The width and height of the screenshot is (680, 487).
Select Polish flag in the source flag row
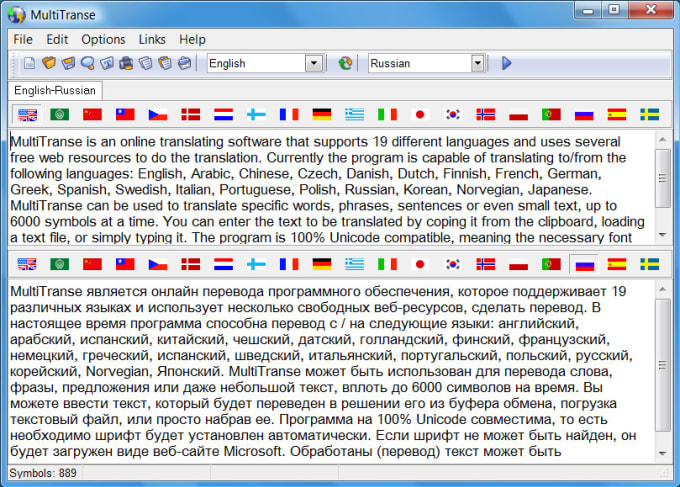518,114
